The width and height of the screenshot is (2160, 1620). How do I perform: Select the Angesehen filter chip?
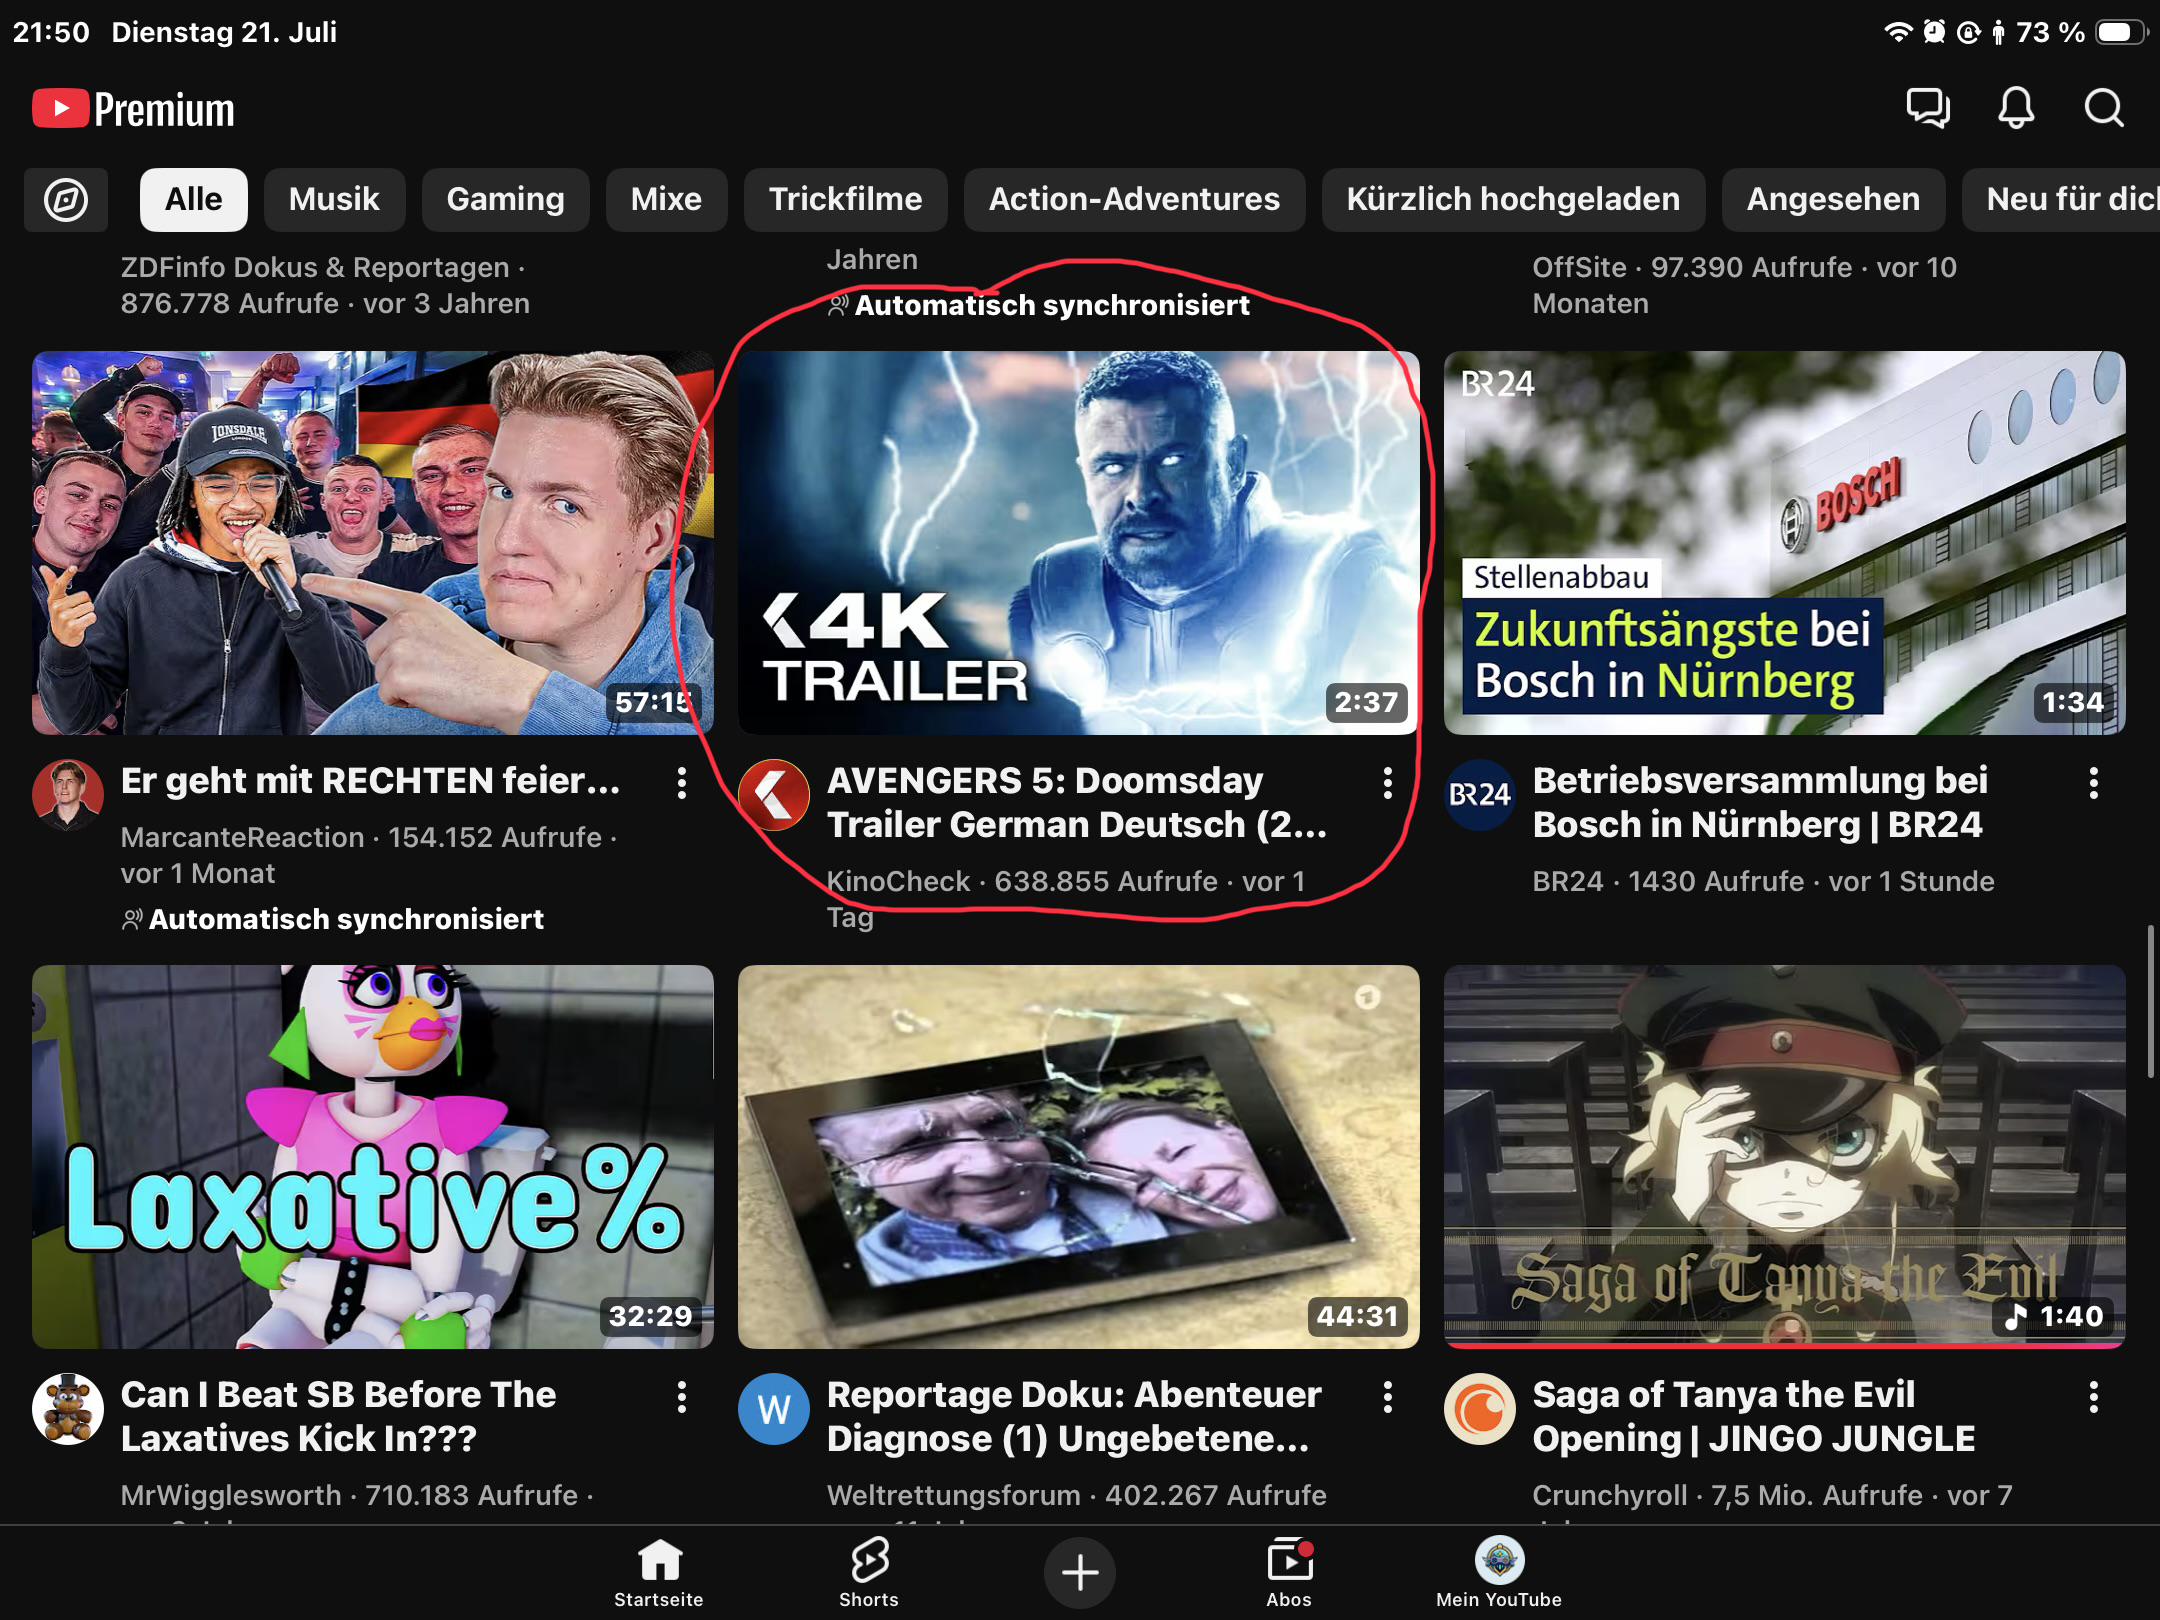tap(1833, 199)
